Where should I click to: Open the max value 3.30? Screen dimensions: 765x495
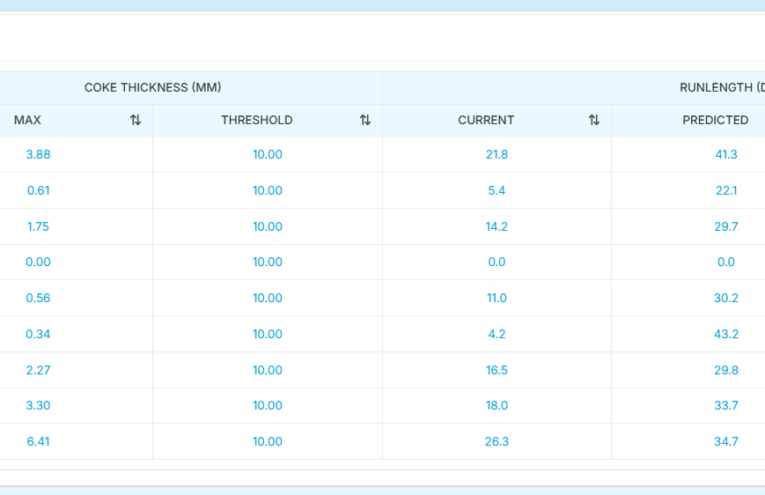click(38, 405)
